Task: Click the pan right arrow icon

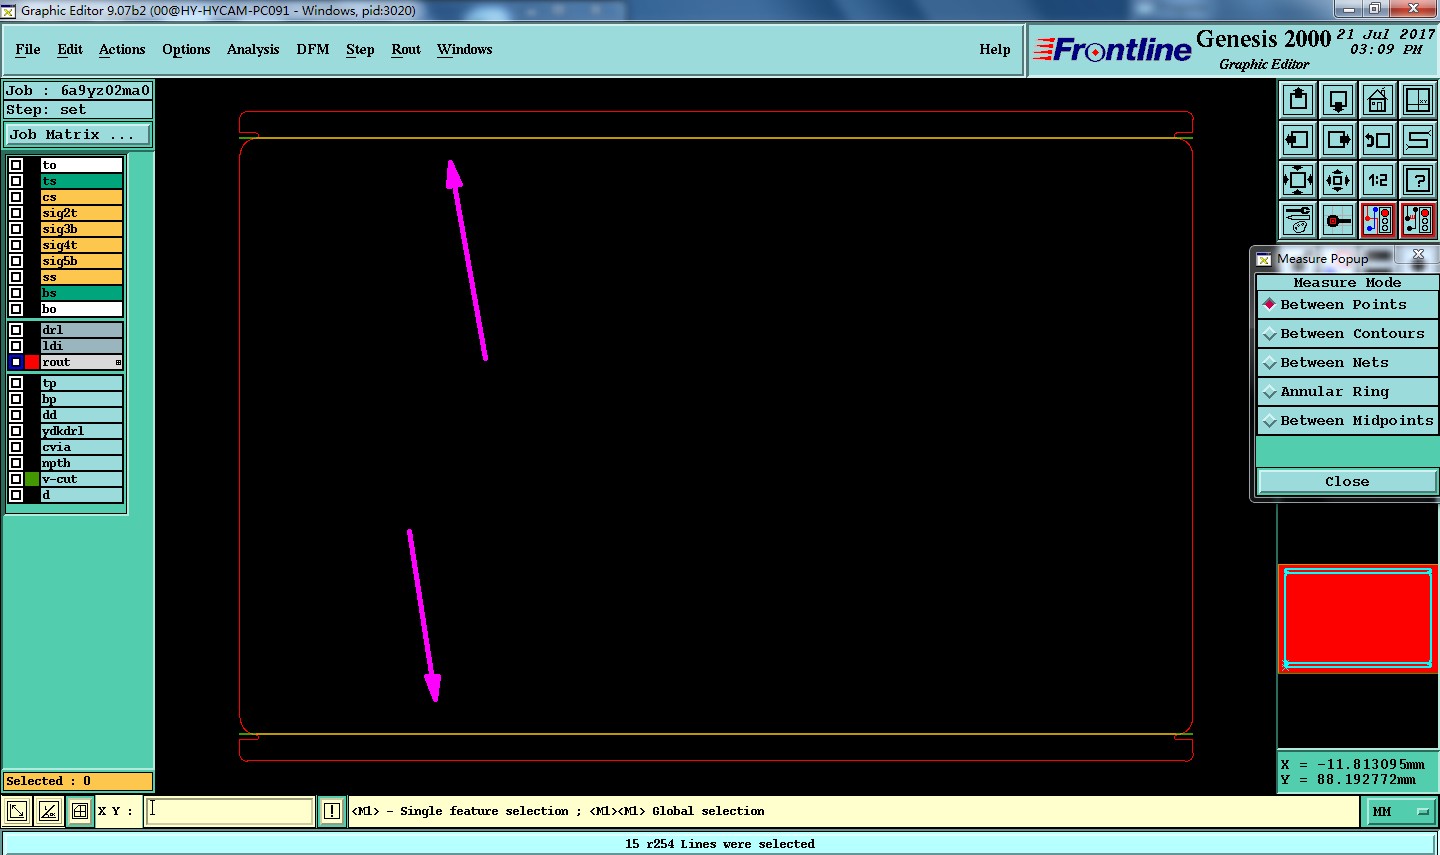Action: tap(1338, 140)
